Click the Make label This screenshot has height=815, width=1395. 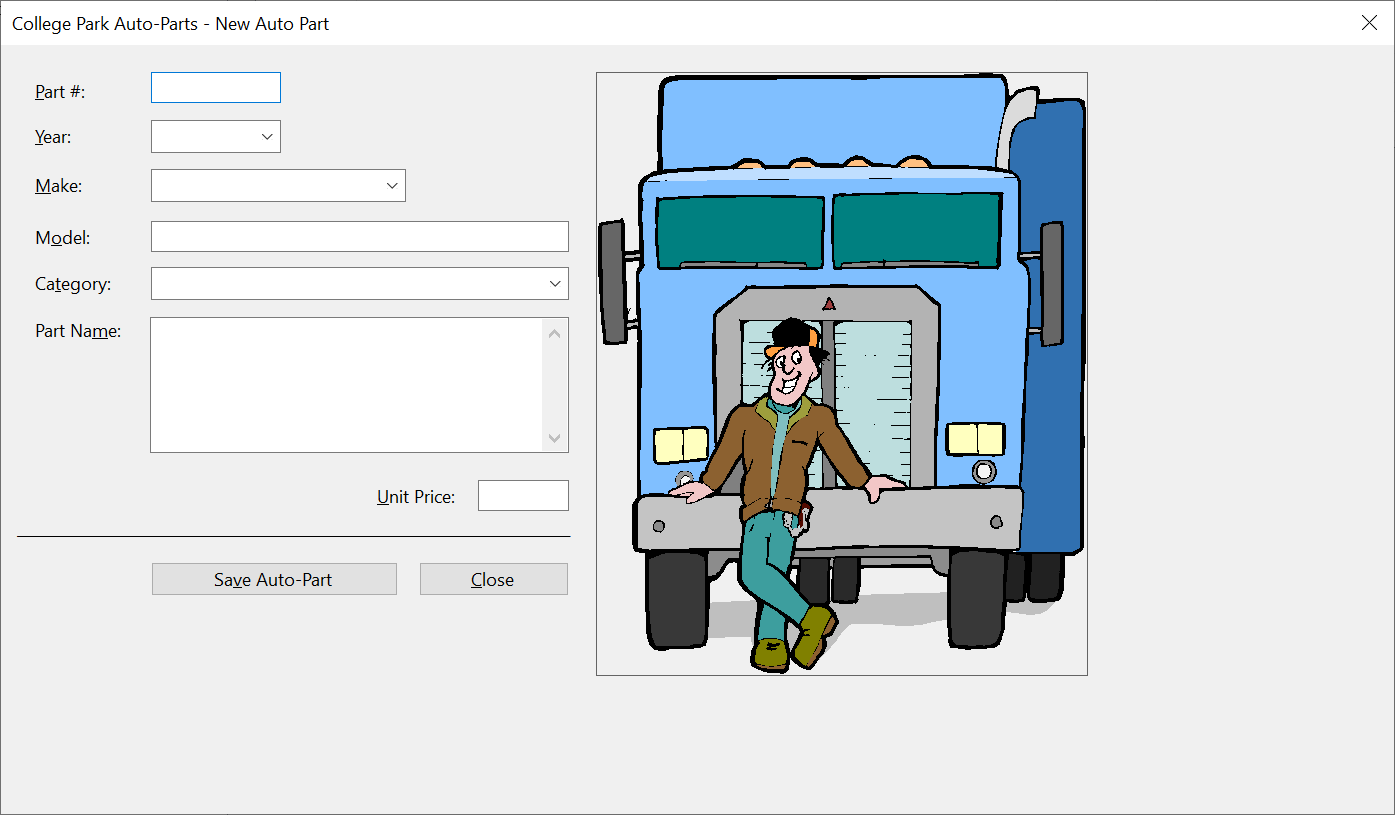(x=58, y=186)
